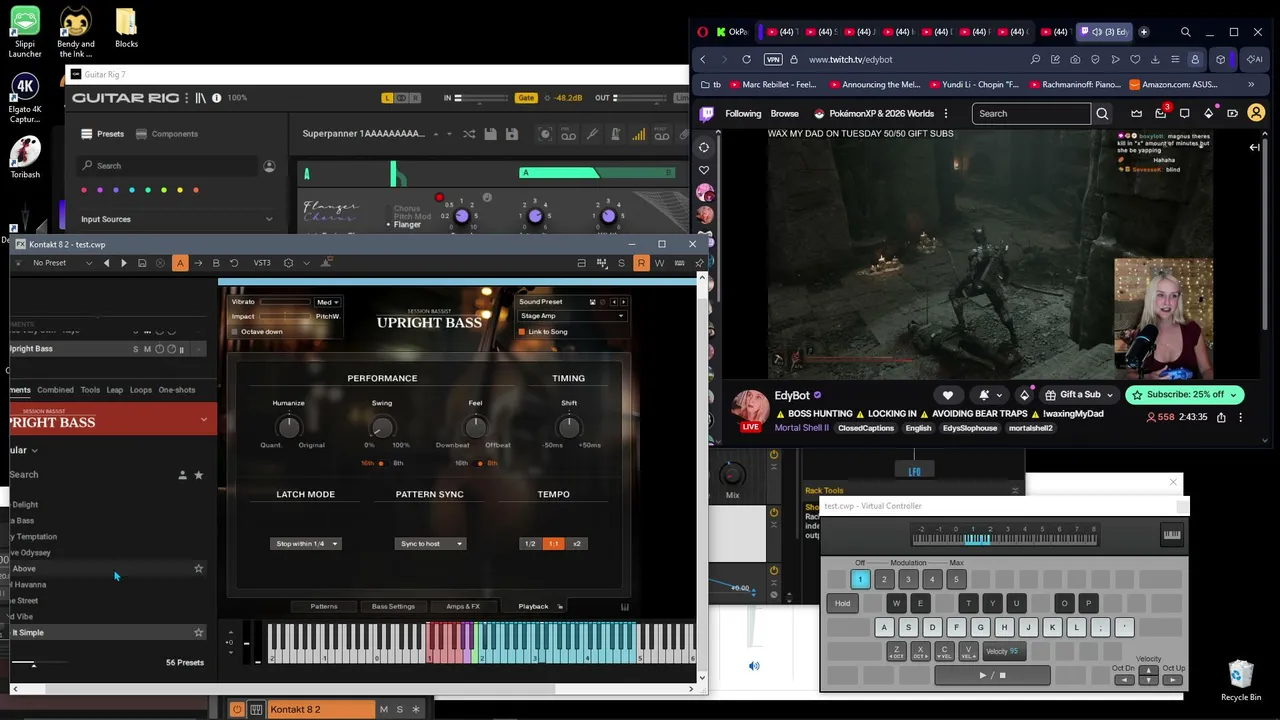The image size is (1280, 720).
Task: Set tempo to 1/2 in the Tempo section
Action: tap(530, 544)
